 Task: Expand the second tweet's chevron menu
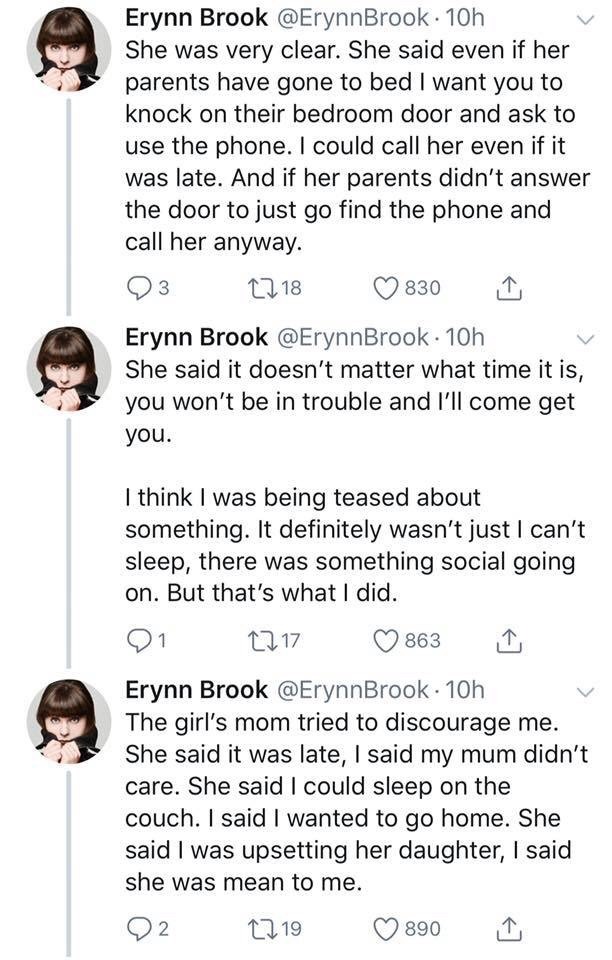[586, 337]
